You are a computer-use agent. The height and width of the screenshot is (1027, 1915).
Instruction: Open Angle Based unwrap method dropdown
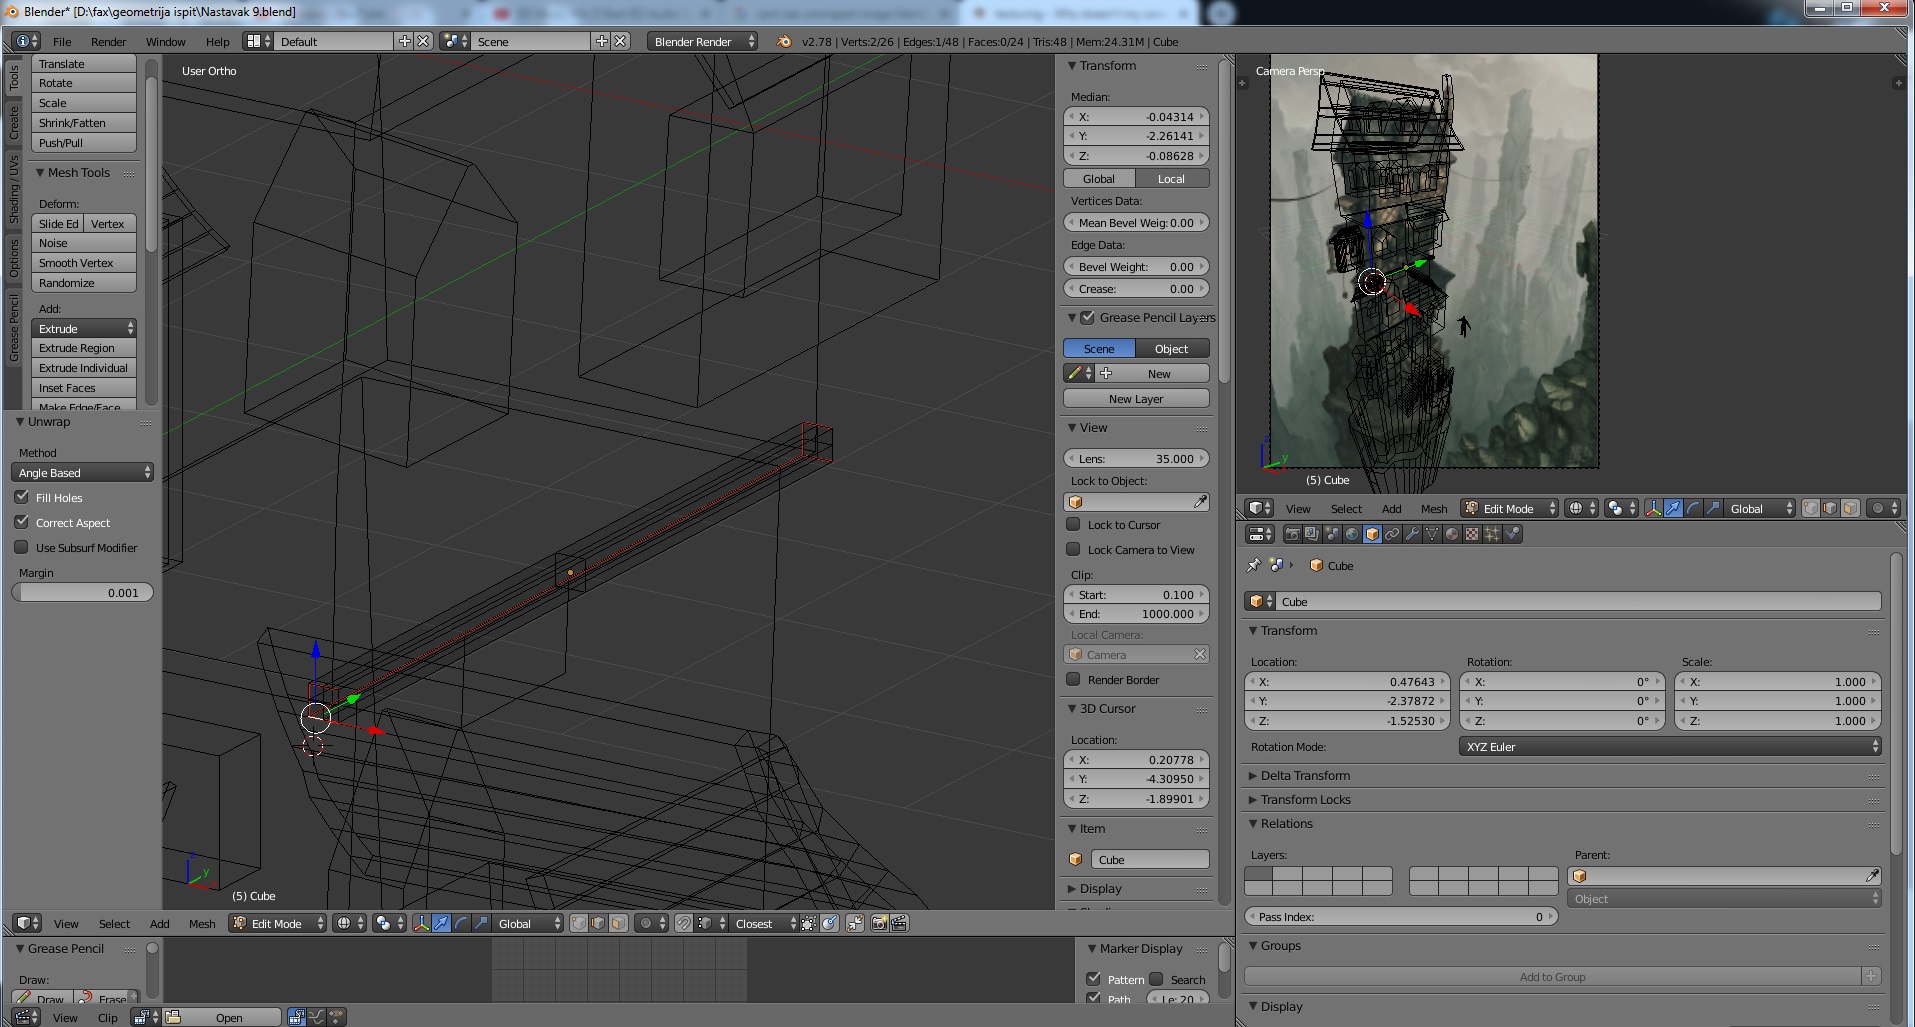[x=82, y=472]
